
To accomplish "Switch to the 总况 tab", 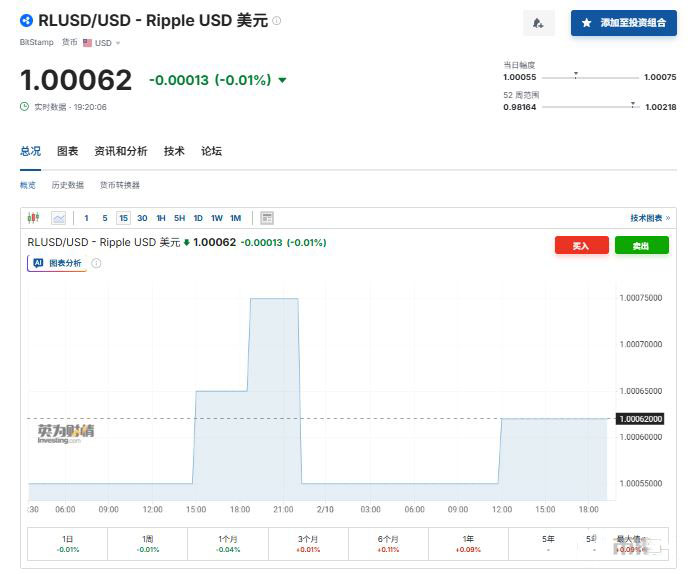I will click(30, 151).
